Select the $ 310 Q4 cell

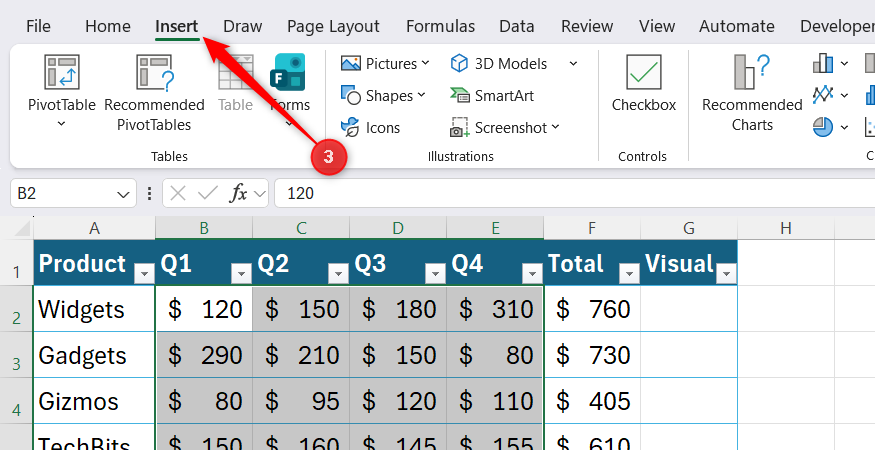495,309
